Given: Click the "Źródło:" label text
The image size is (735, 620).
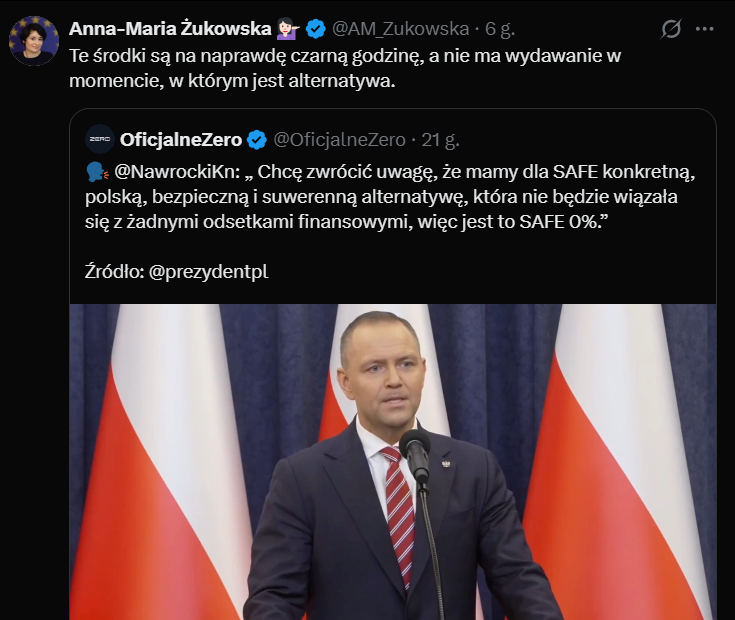Looking at the screenshot, I should (x=114, y=271).
